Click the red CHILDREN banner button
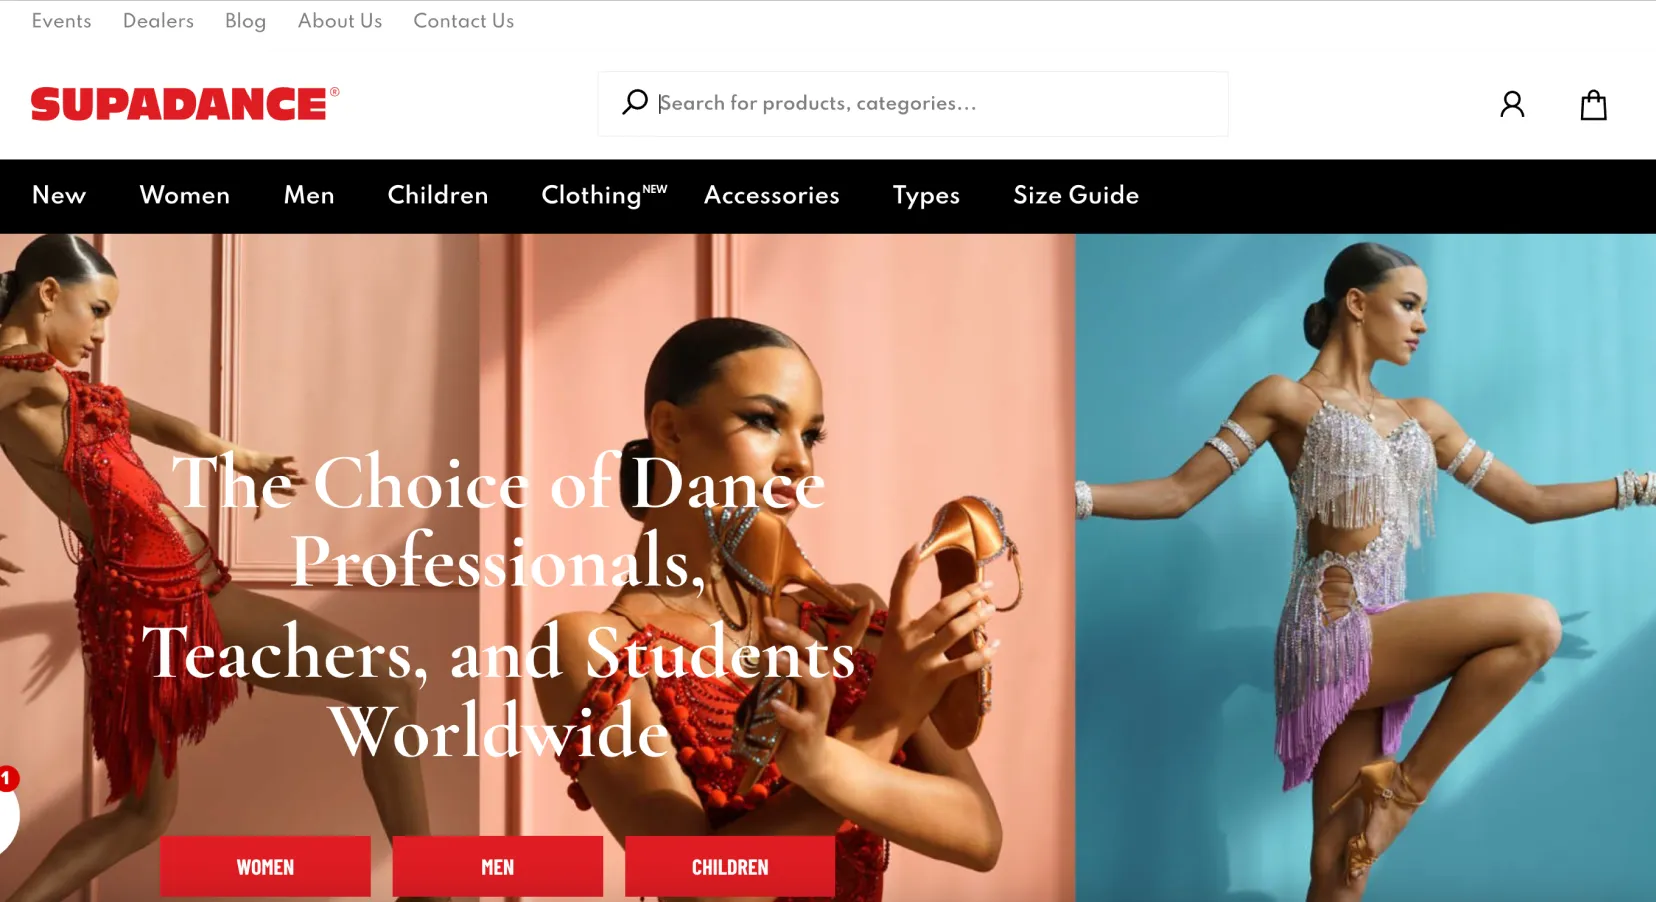 click(730, 867)
